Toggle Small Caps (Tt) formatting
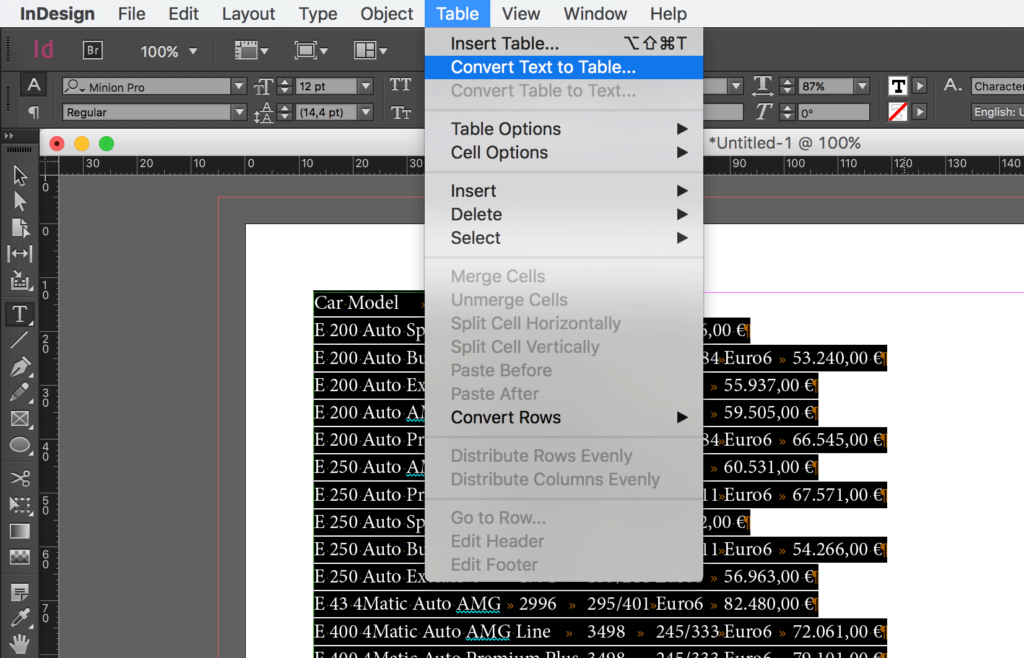Viewport: 1024px width, 658px height. (400, 112)
